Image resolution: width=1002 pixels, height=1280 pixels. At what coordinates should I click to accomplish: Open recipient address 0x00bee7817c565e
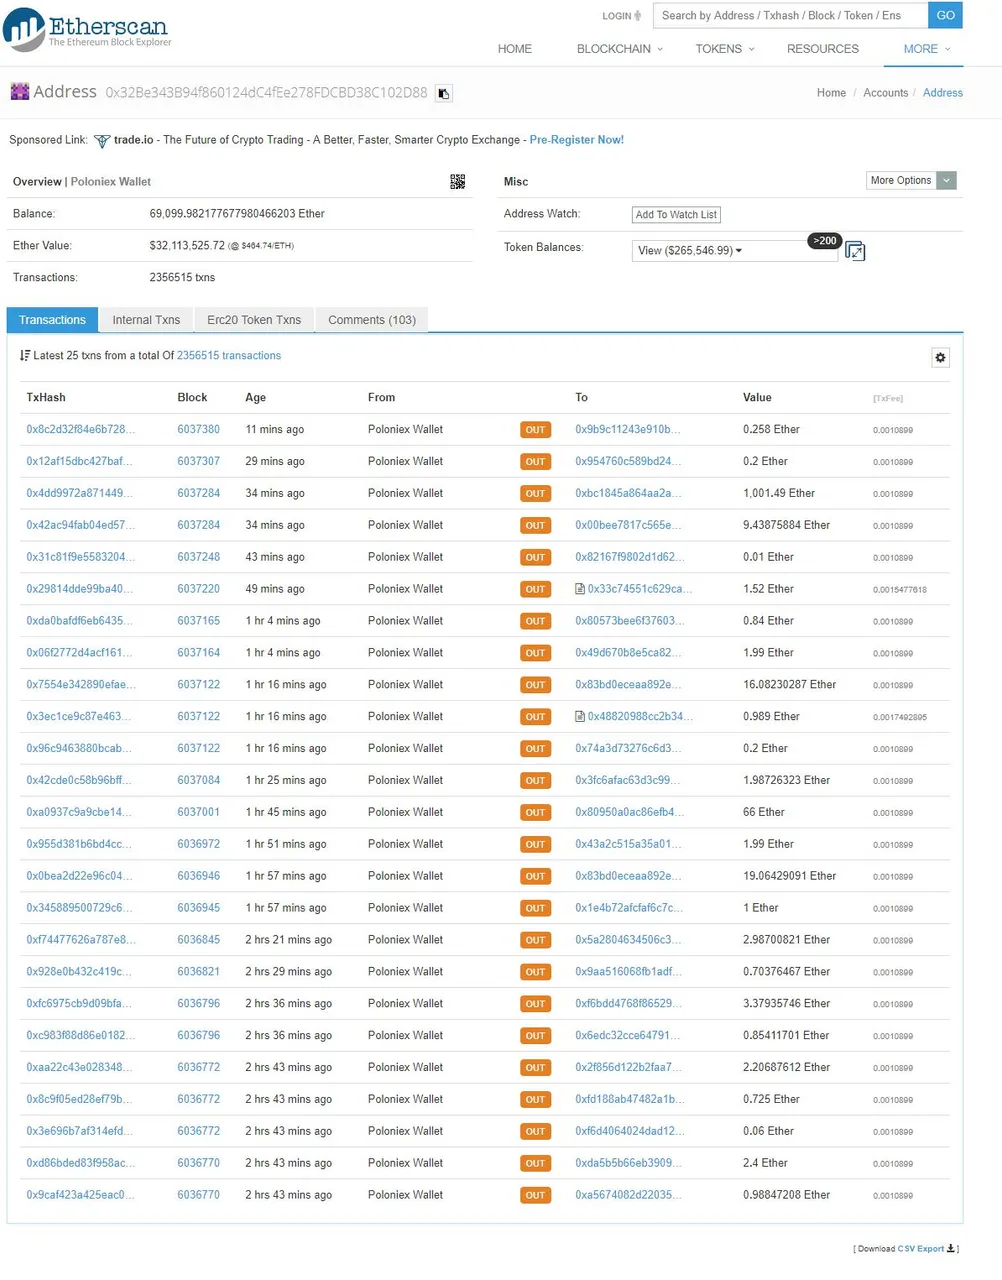pyautogui.click(x=628, y=526)
